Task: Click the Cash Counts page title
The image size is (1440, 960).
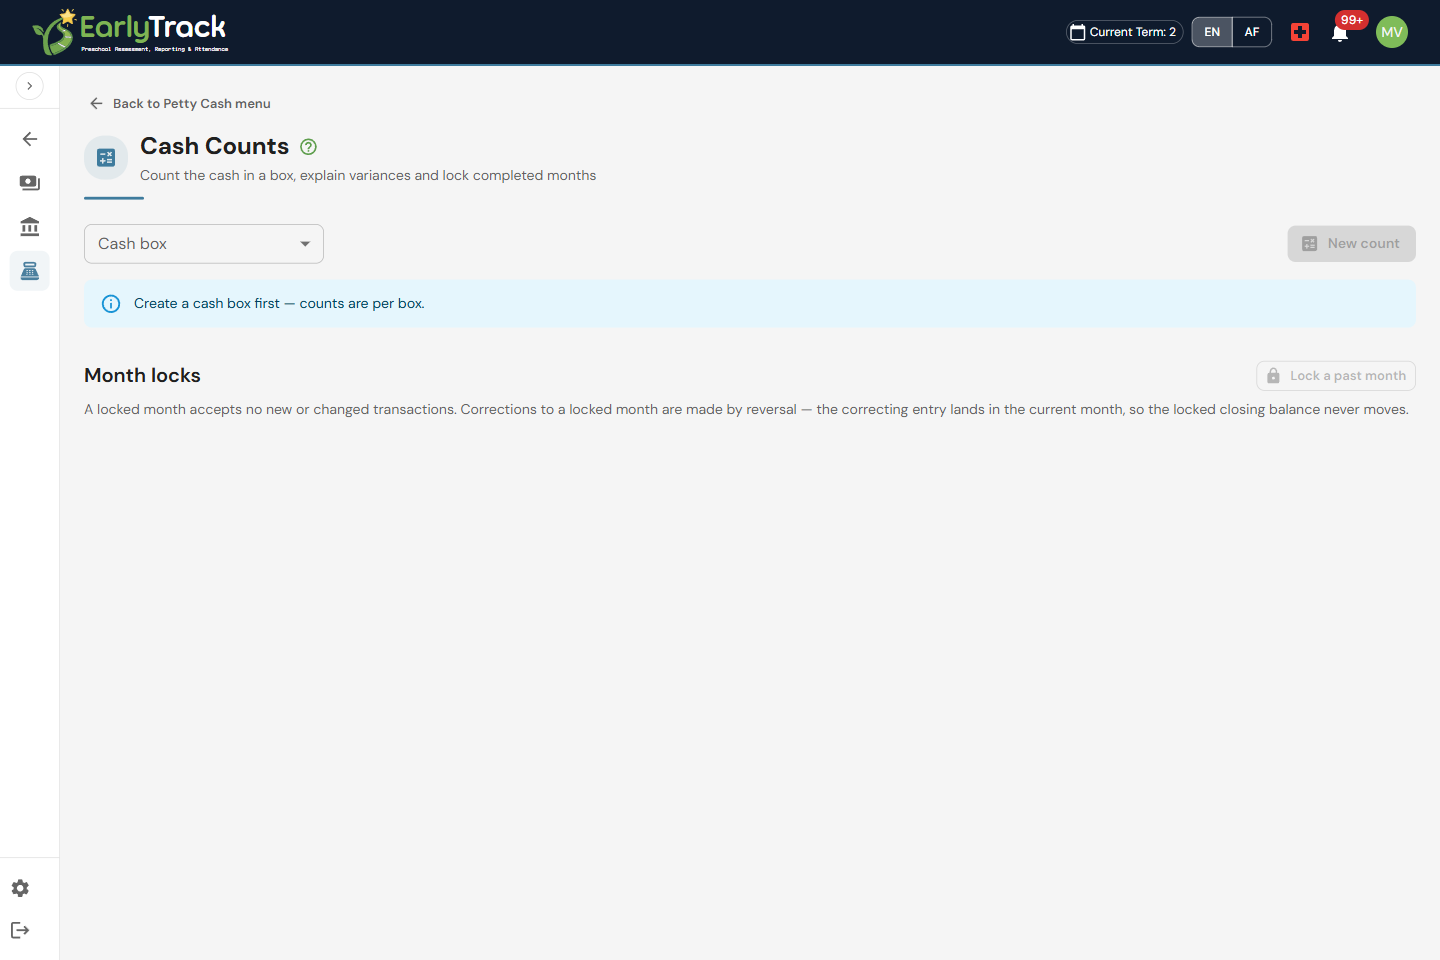Action: click(x=214, y=146)
